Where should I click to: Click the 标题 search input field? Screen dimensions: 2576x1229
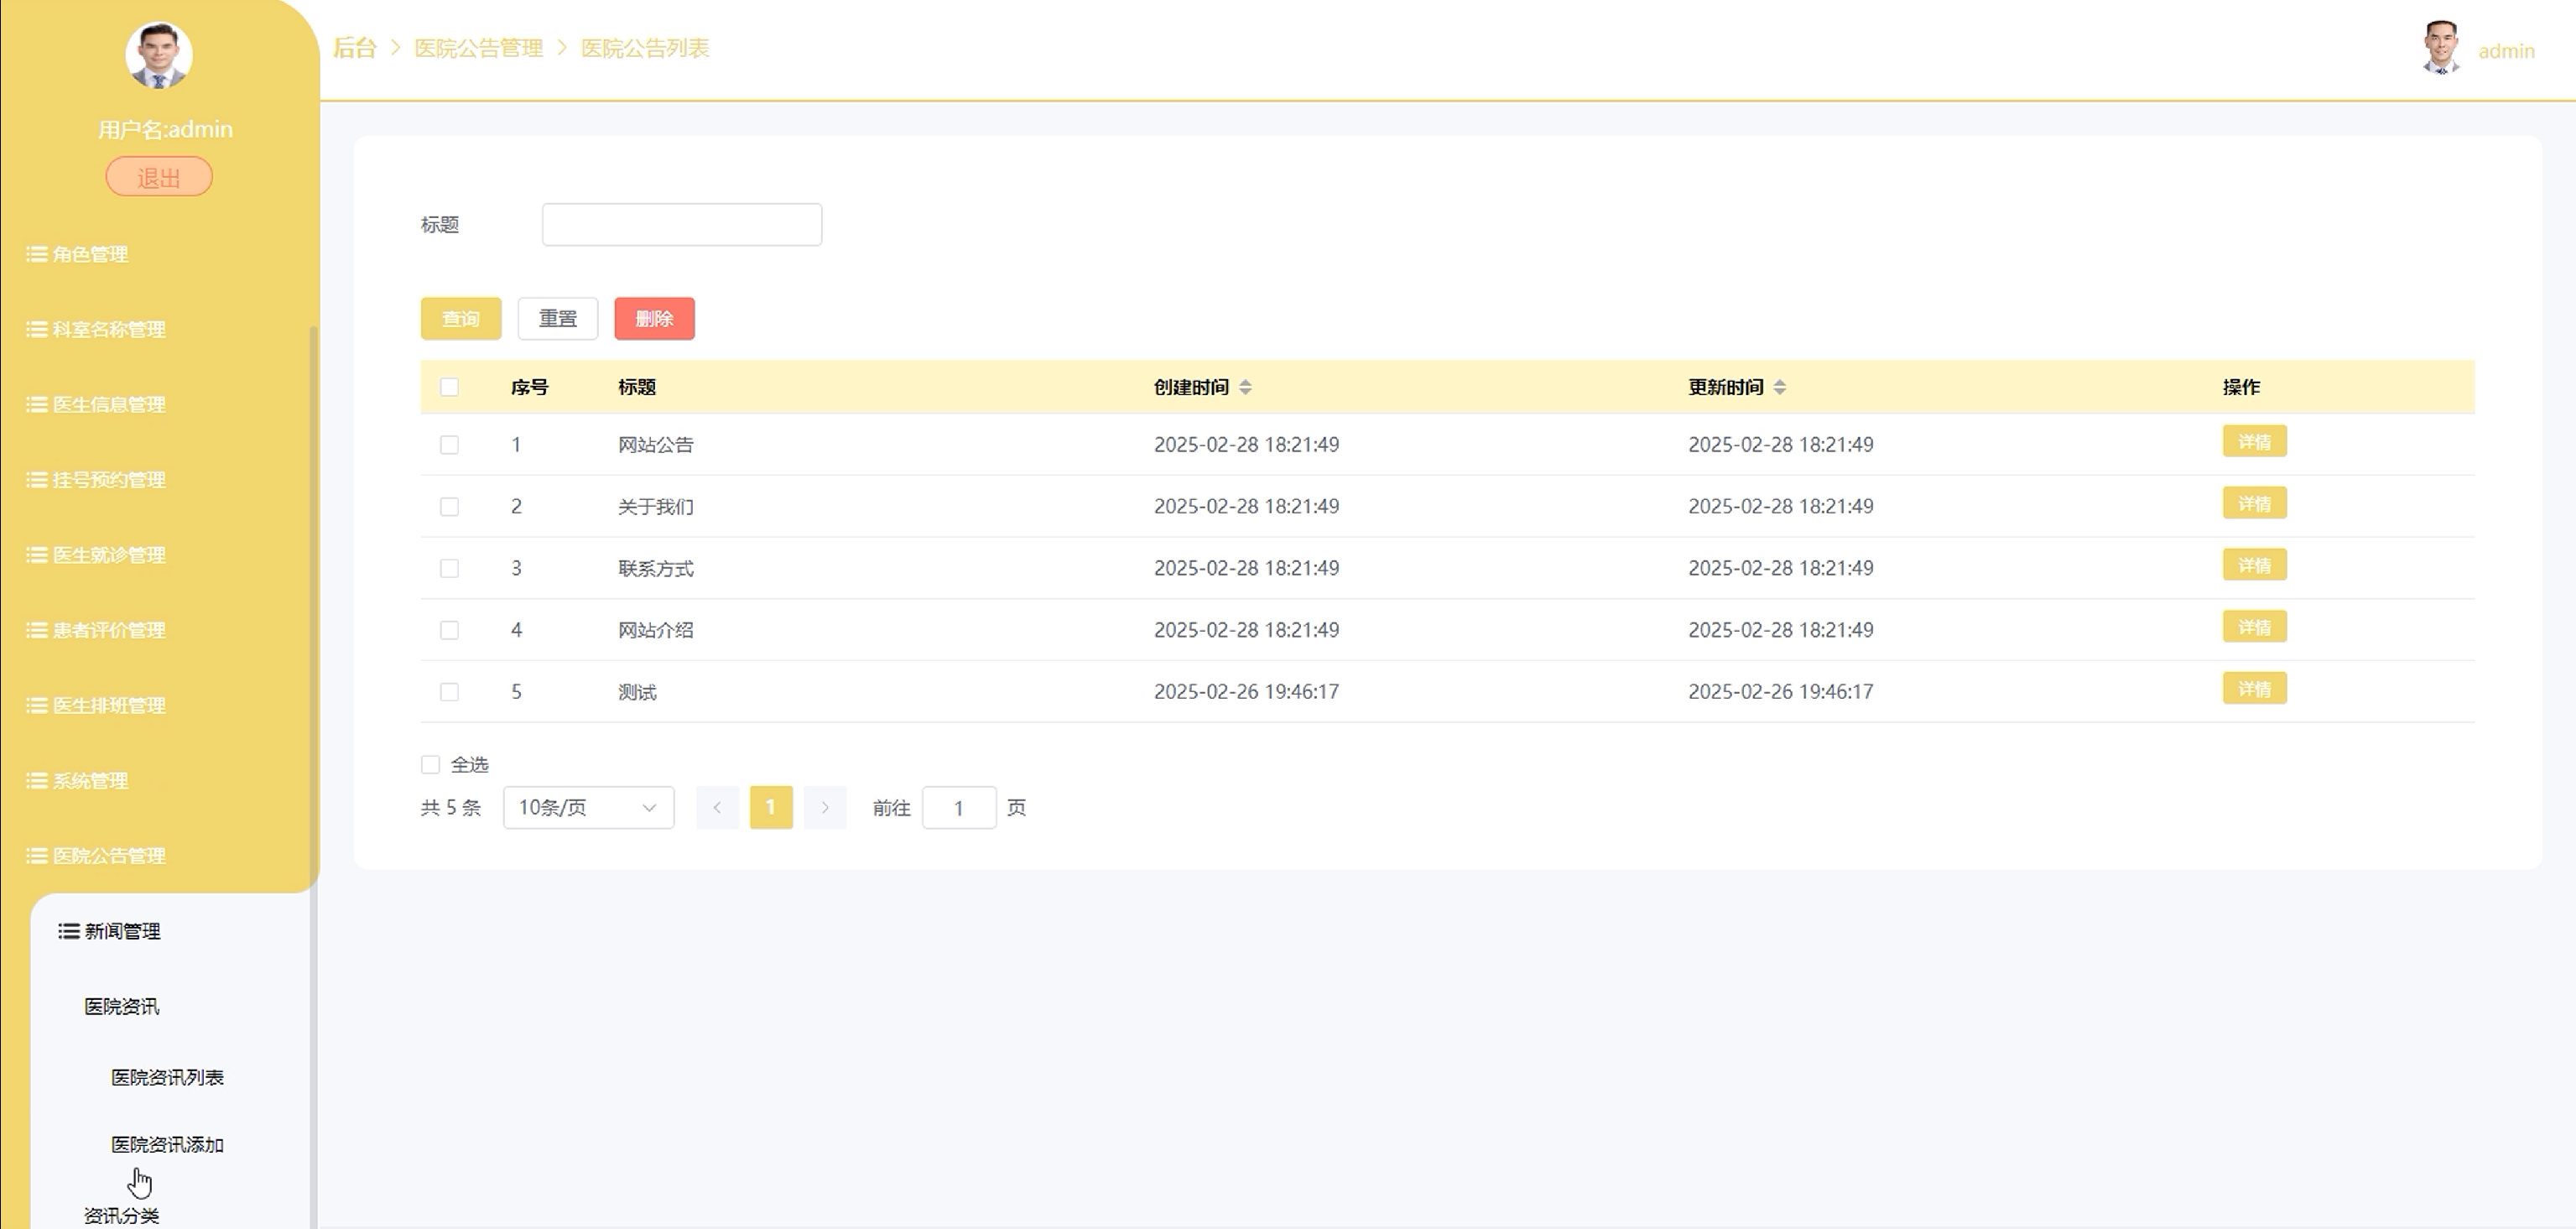tap(682, 224)
